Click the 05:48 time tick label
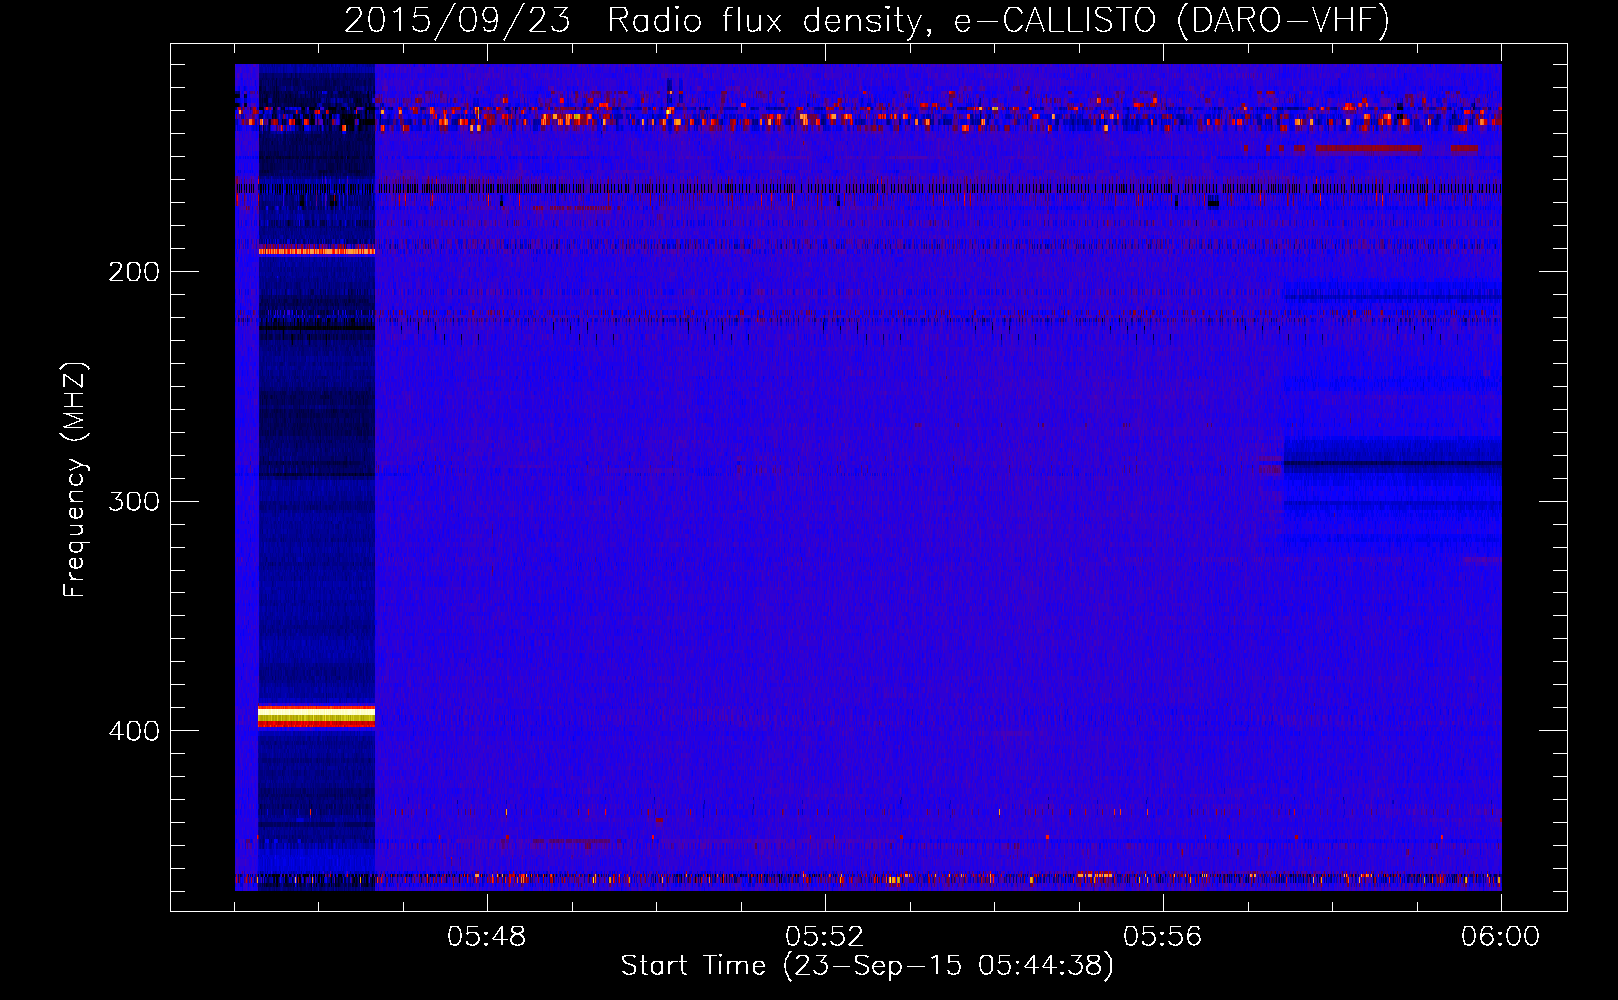1618x1000 pixels. [487, 937]
